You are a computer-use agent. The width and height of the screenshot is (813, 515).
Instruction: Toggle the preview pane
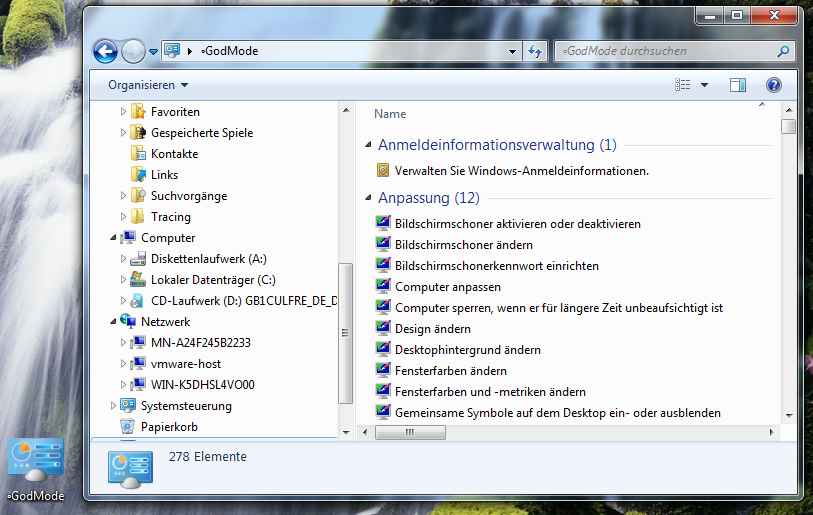(737, 85)
